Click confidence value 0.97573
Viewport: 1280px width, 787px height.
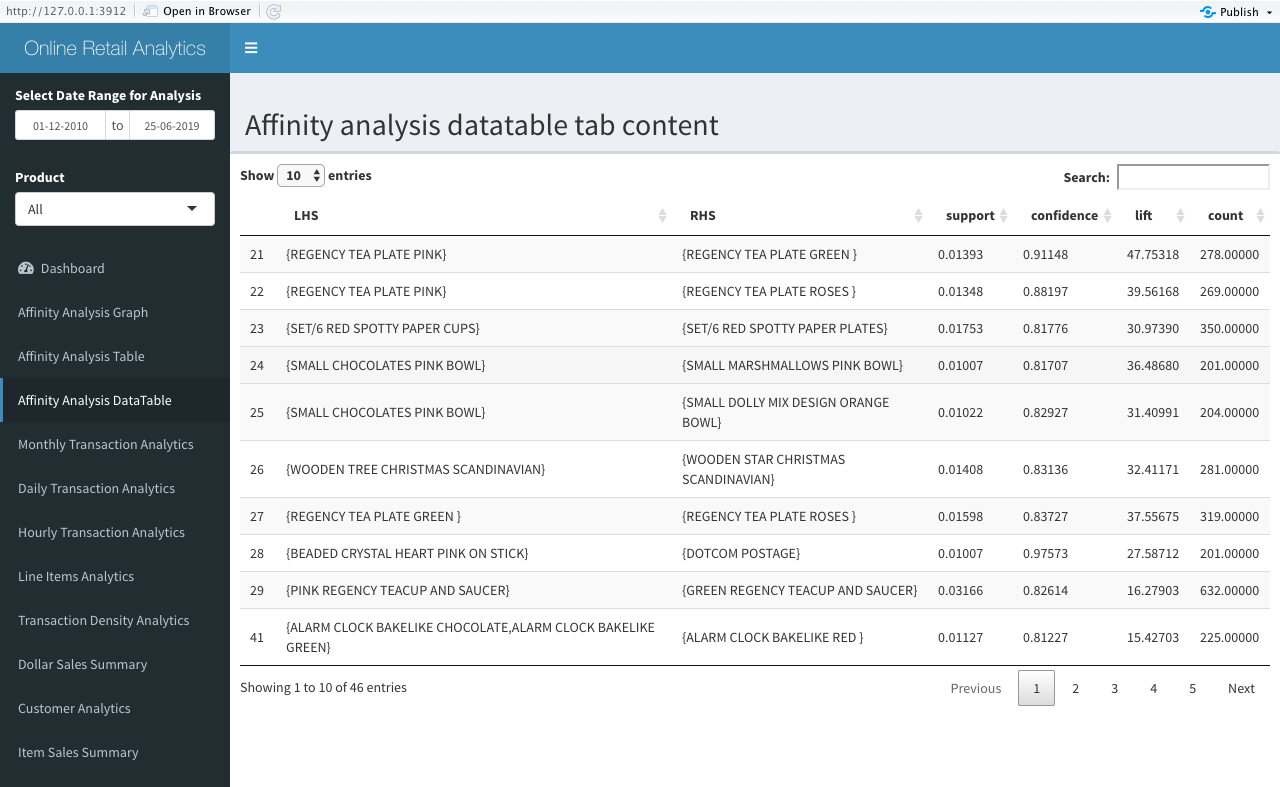(1045, 553)
